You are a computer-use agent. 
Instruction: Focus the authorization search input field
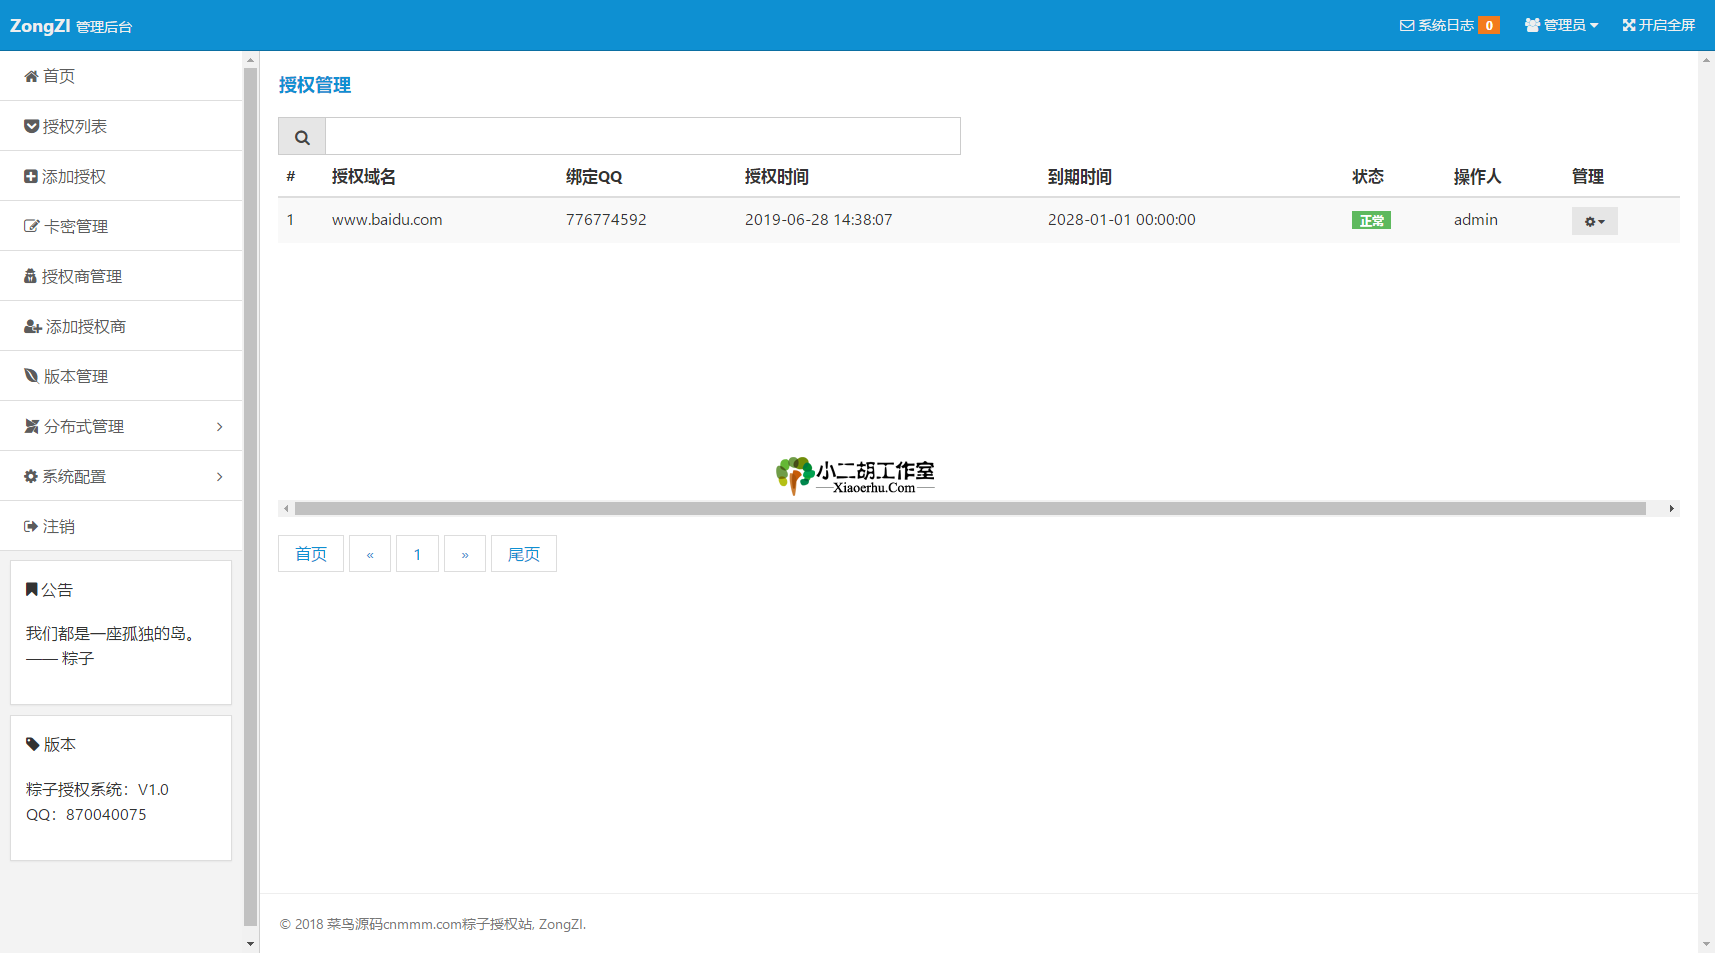click(x=642, y=136)
